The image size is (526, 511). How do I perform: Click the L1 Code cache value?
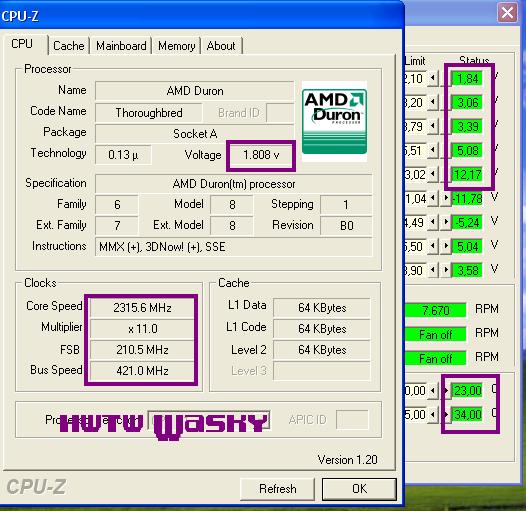pyautogui.click(x=322, y=329)
